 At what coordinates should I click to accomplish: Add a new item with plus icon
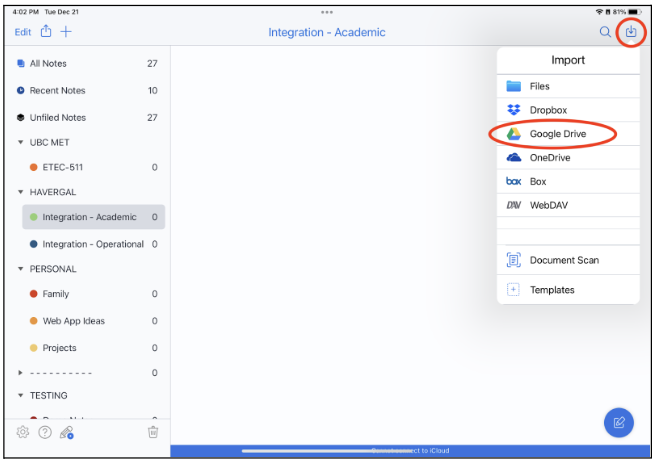[66, 32]
